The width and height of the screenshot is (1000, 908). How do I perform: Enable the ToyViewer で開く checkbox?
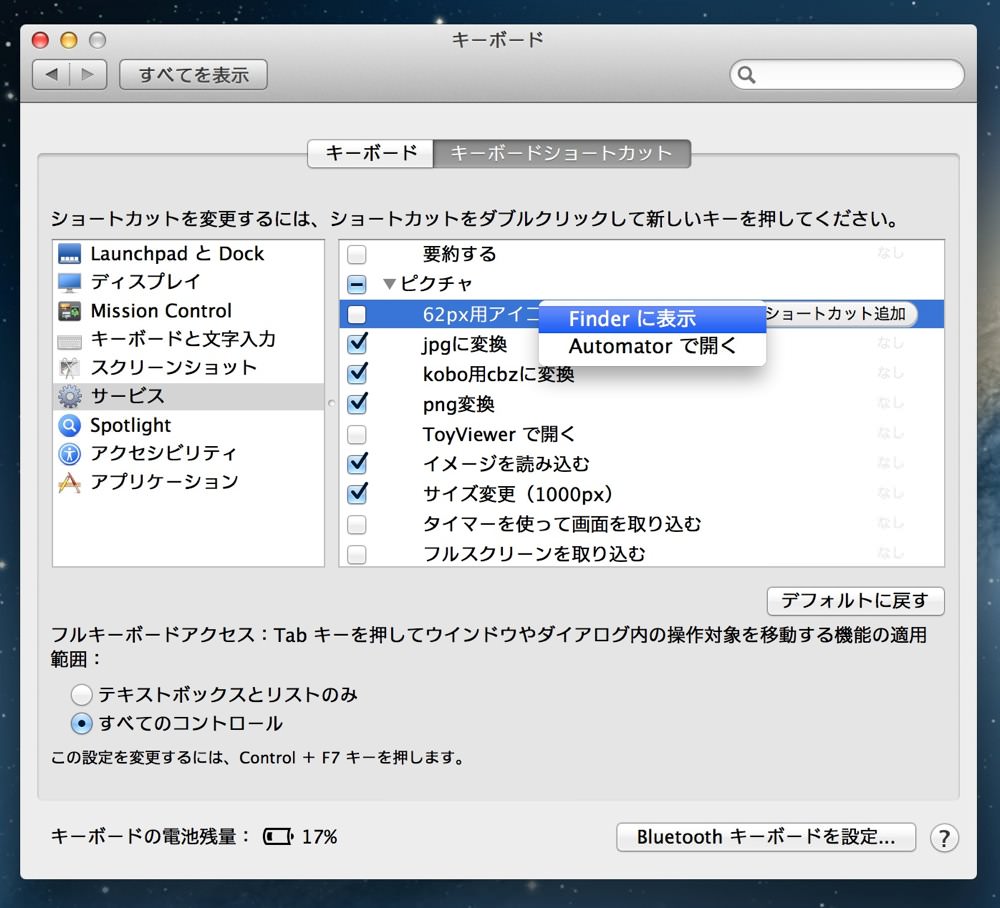click(x=357, y=434)
